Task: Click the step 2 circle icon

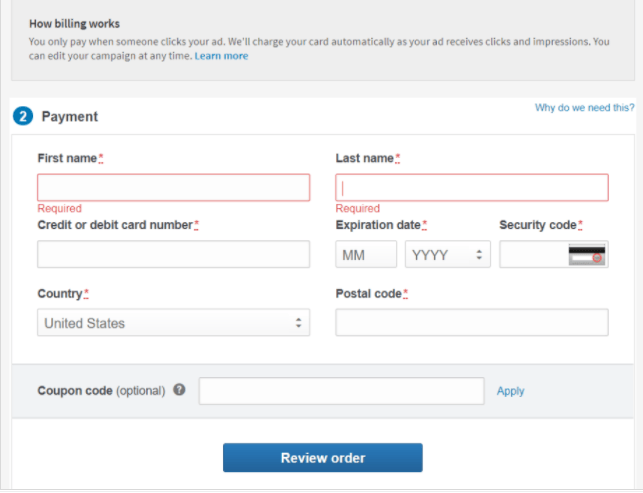Action: click(x=22, y=116)
